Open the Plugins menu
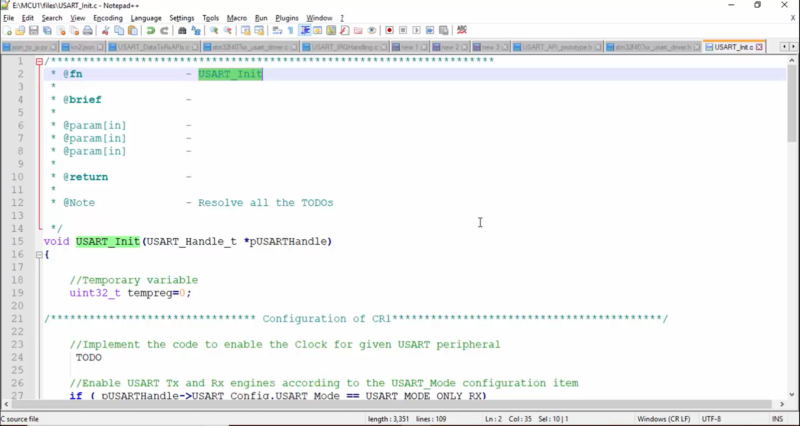800x426 pixels. 287,18
